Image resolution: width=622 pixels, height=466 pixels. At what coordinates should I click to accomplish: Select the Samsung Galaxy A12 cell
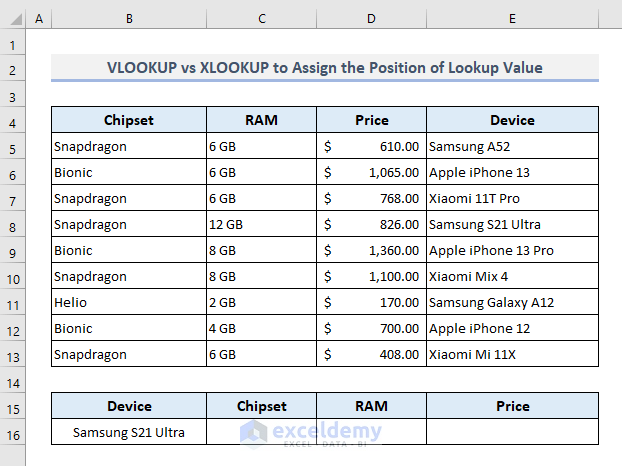[513, 302]
